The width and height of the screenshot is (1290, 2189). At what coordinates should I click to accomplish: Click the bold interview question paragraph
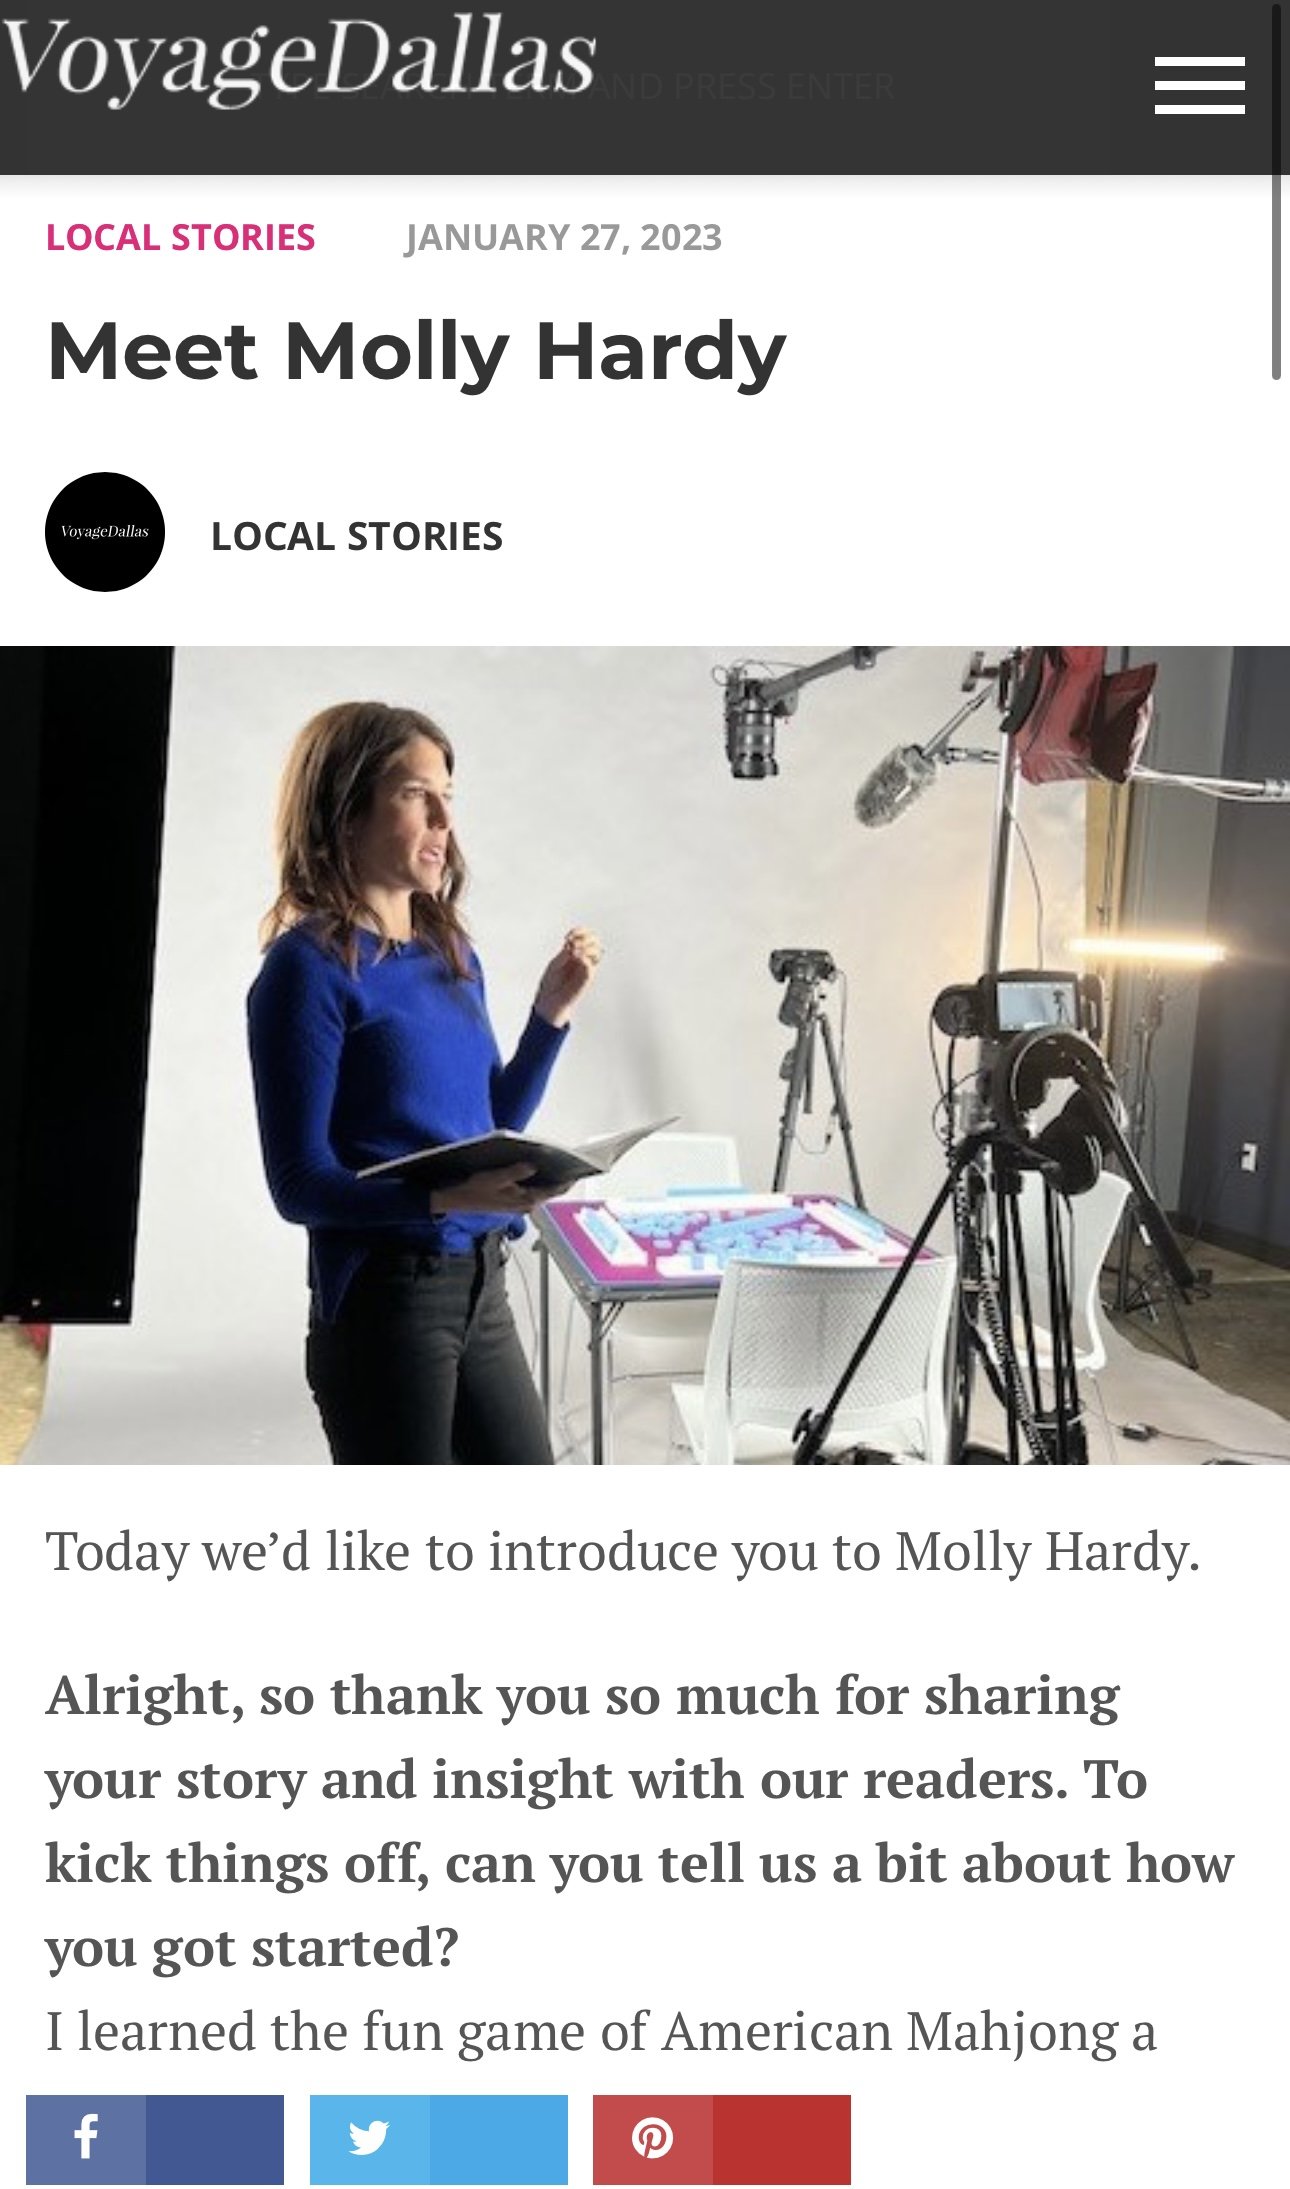(x=640, y=1821)
